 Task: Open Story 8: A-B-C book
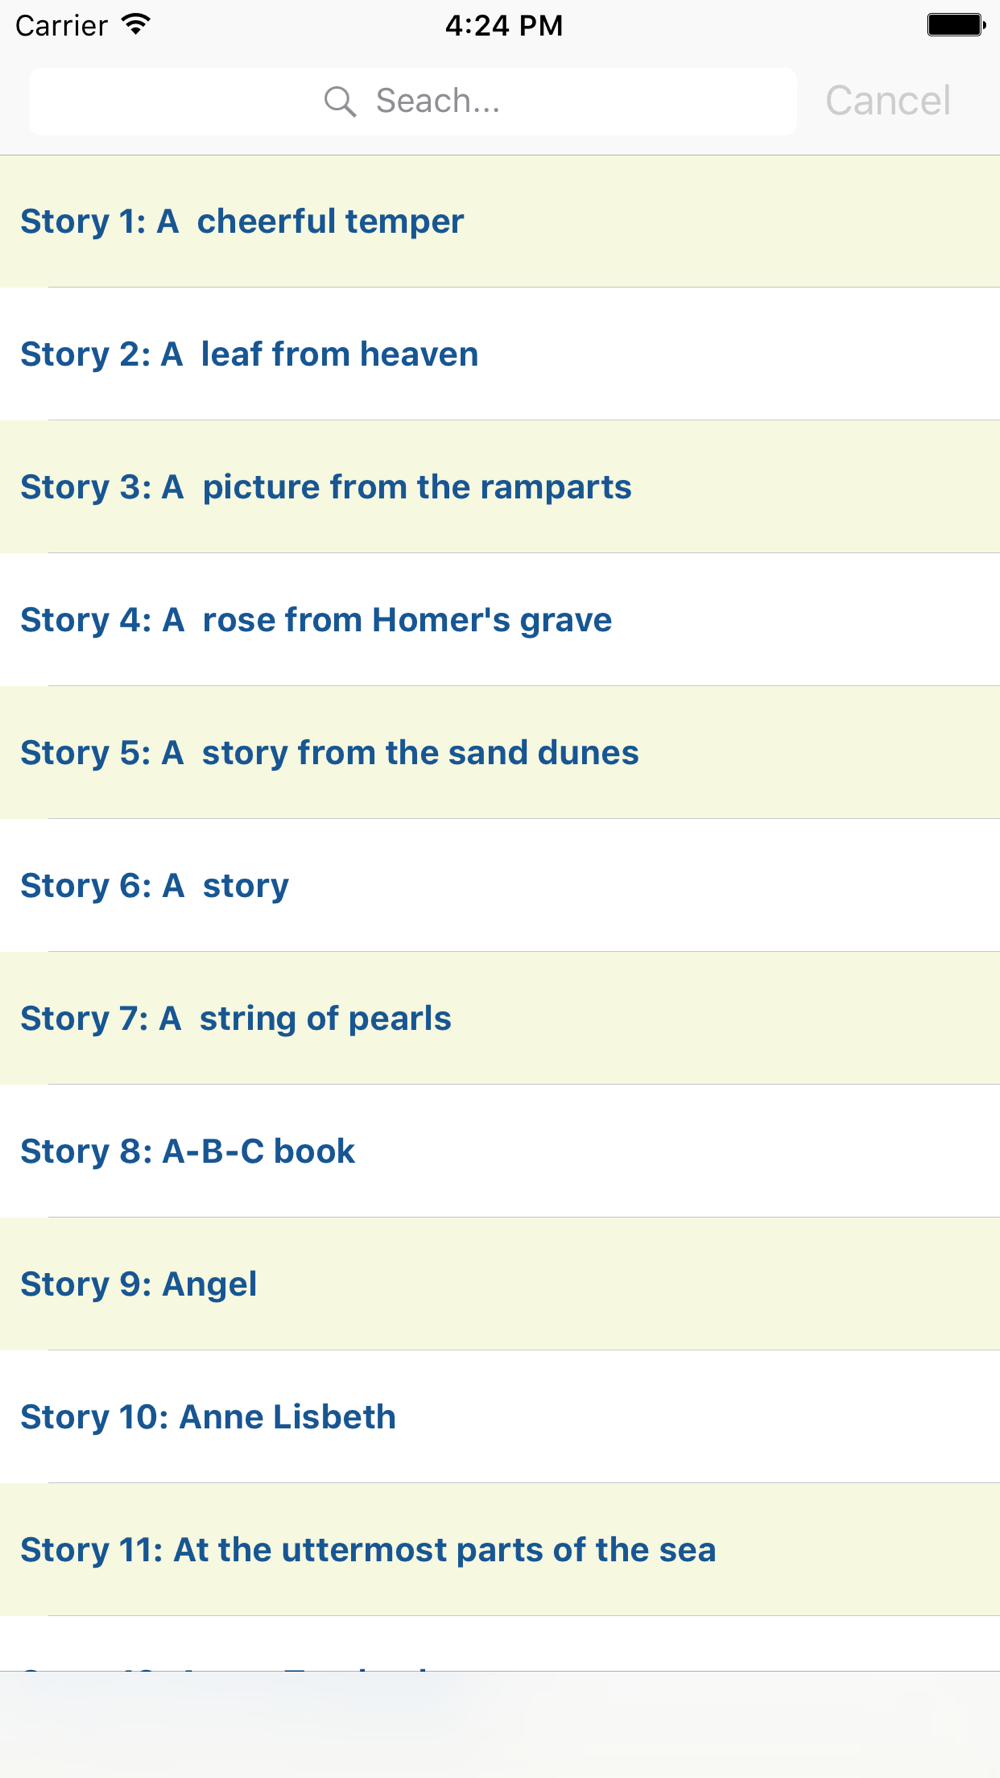[x=500, y=1151]
